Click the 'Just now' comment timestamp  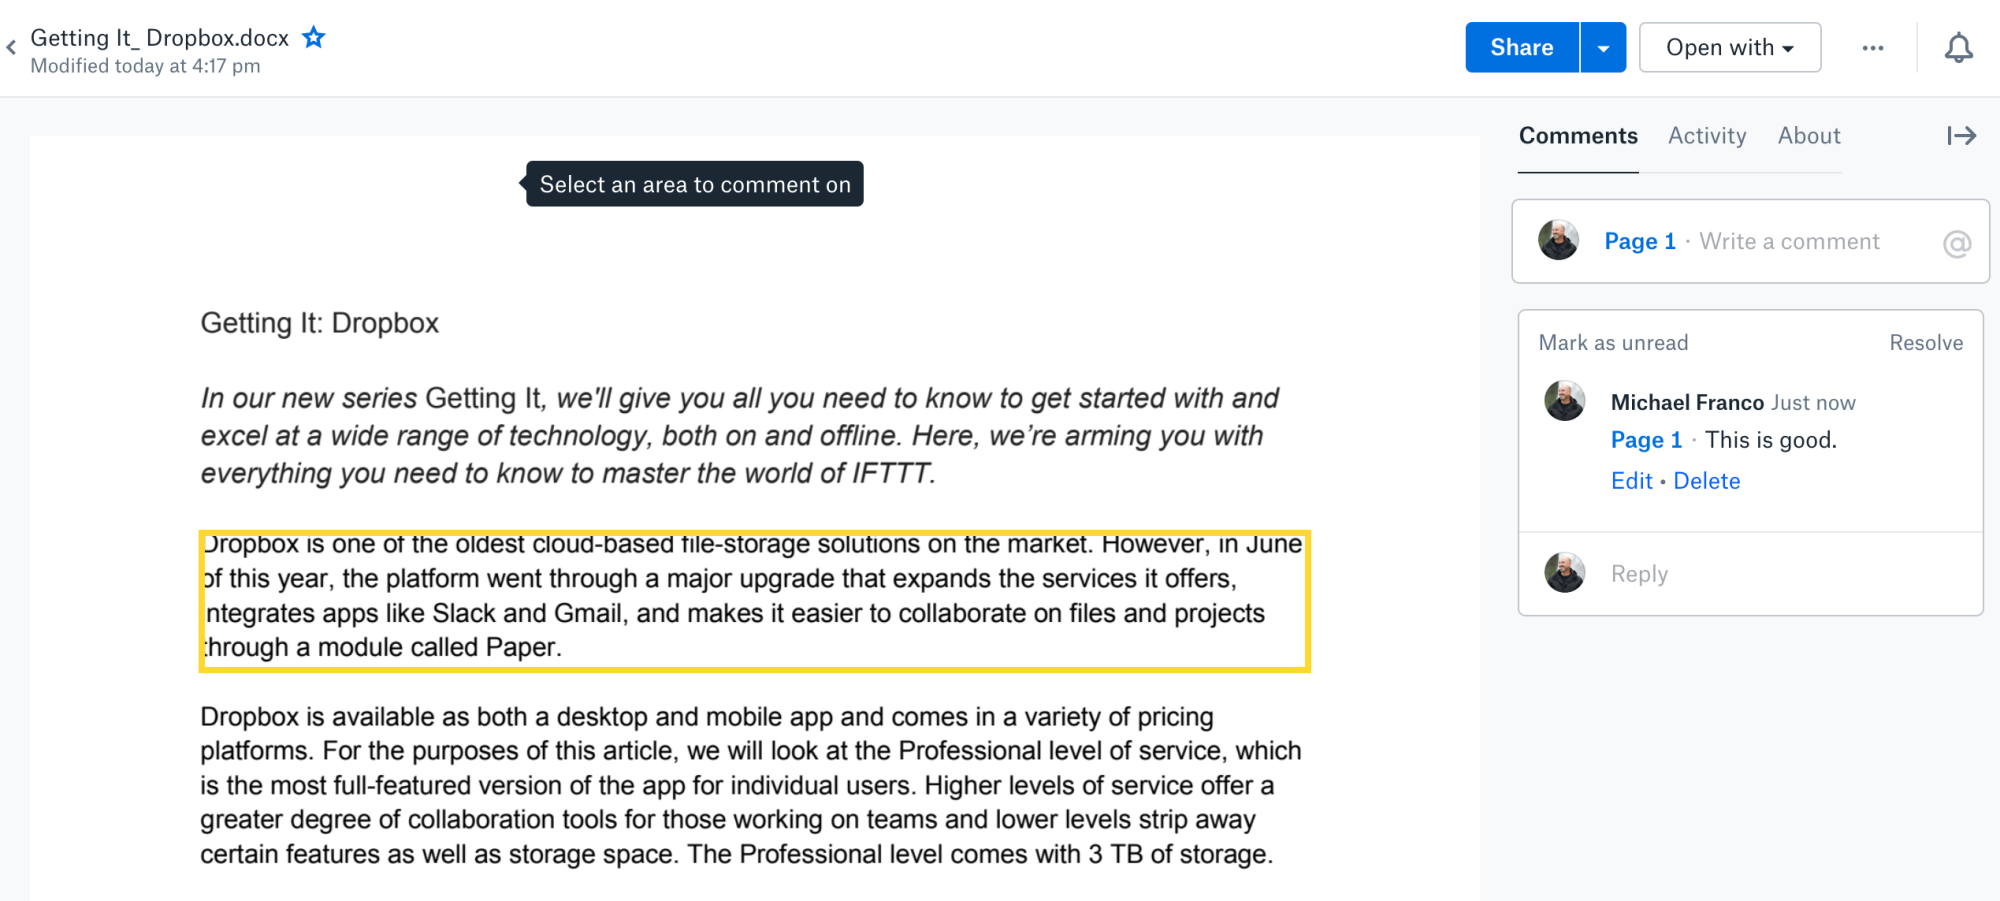pyautogui.click(x=1813, y=402)
